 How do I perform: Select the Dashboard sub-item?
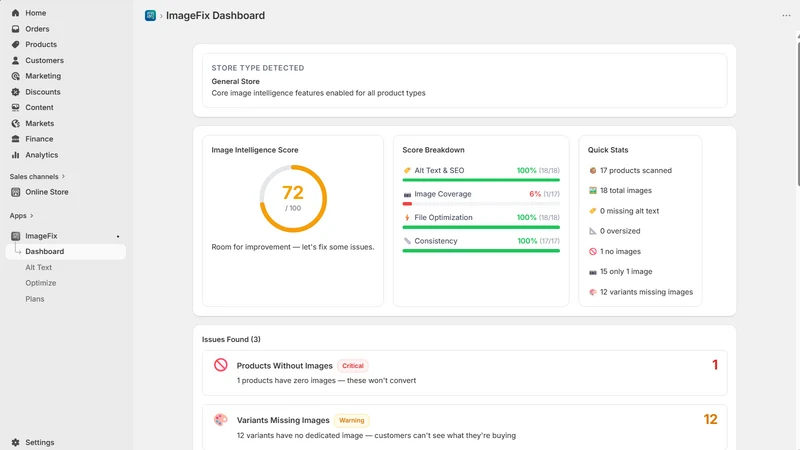(x=66, y=252)
